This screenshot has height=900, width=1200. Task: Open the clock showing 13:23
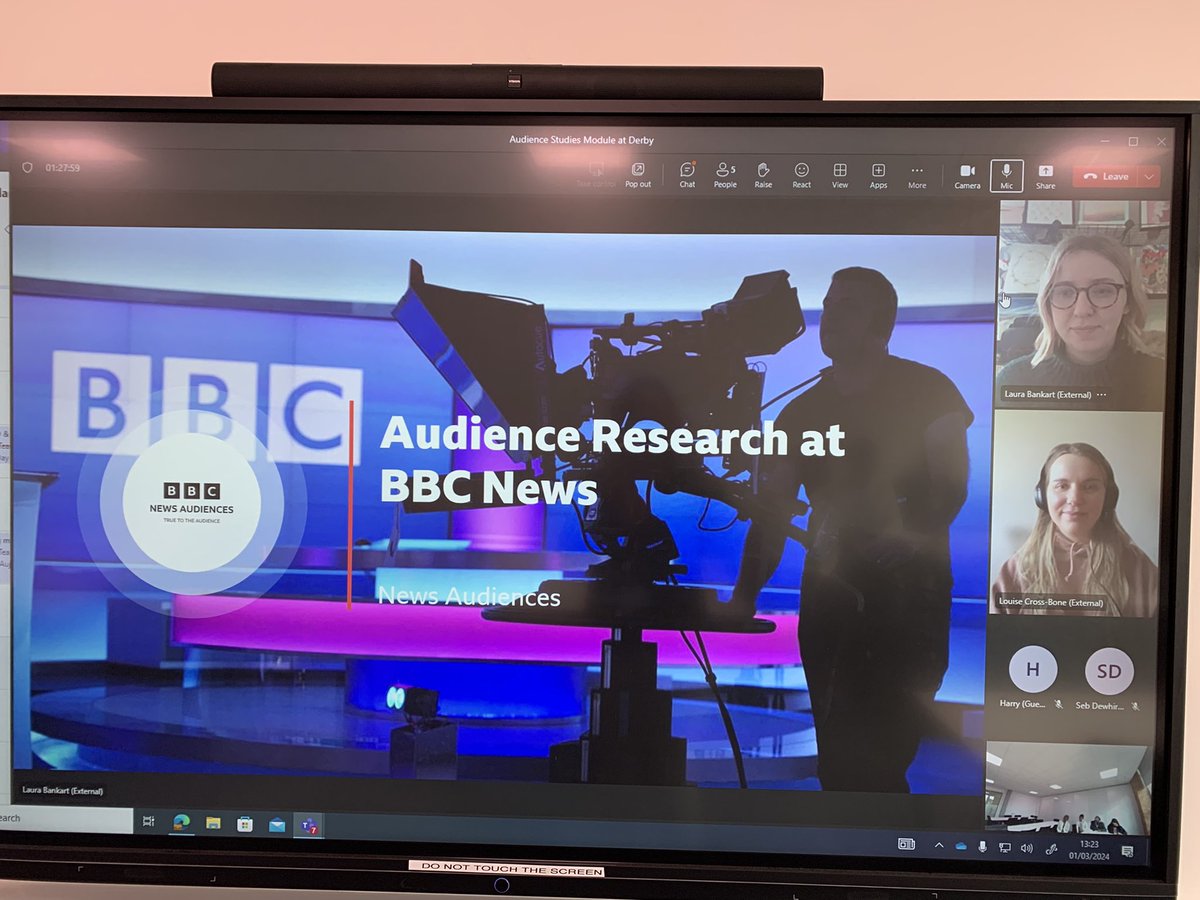pyautogui.click(x=1090, y=851)
